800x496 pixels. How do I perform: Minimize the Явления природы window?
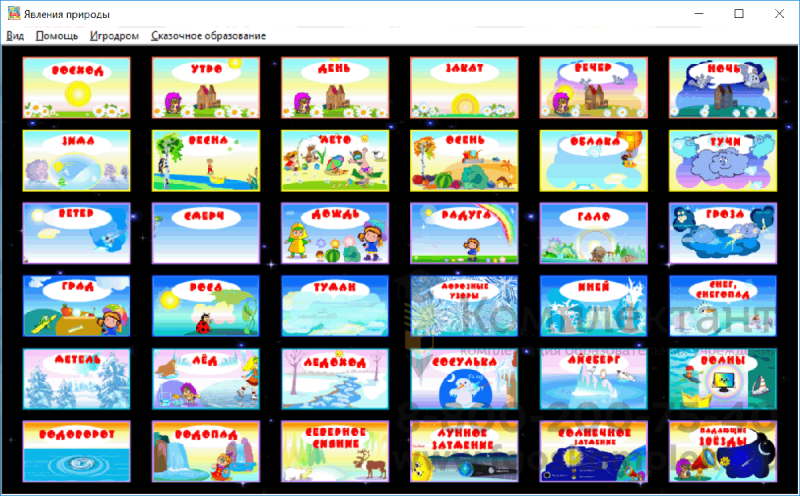[x=699, y=14]
